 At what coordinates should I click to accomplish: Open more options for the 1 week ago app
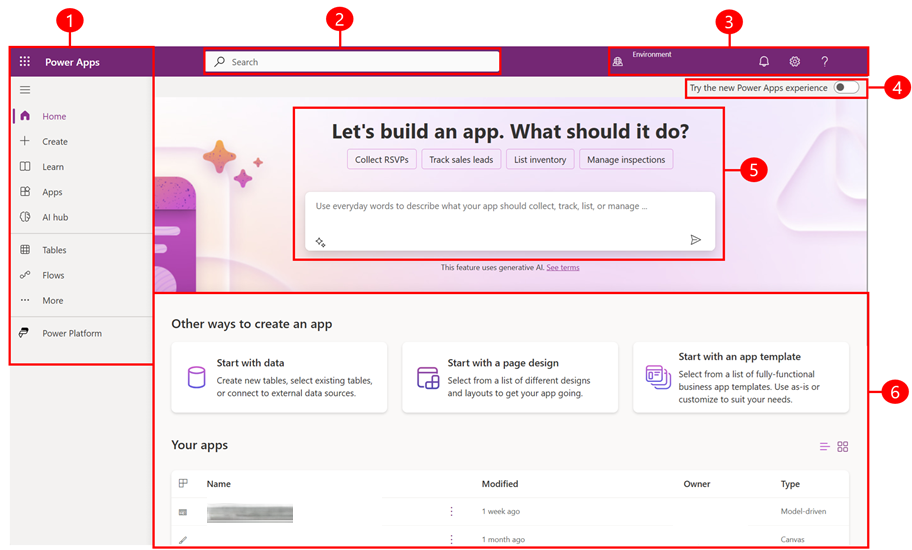(451, 511)
